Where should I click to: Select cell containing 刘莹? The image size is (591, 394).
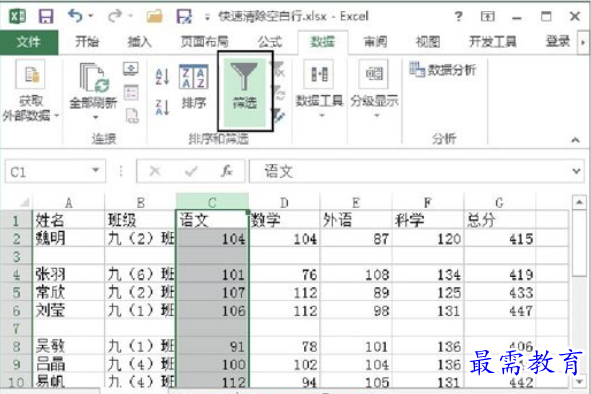[x=69, y=310]
